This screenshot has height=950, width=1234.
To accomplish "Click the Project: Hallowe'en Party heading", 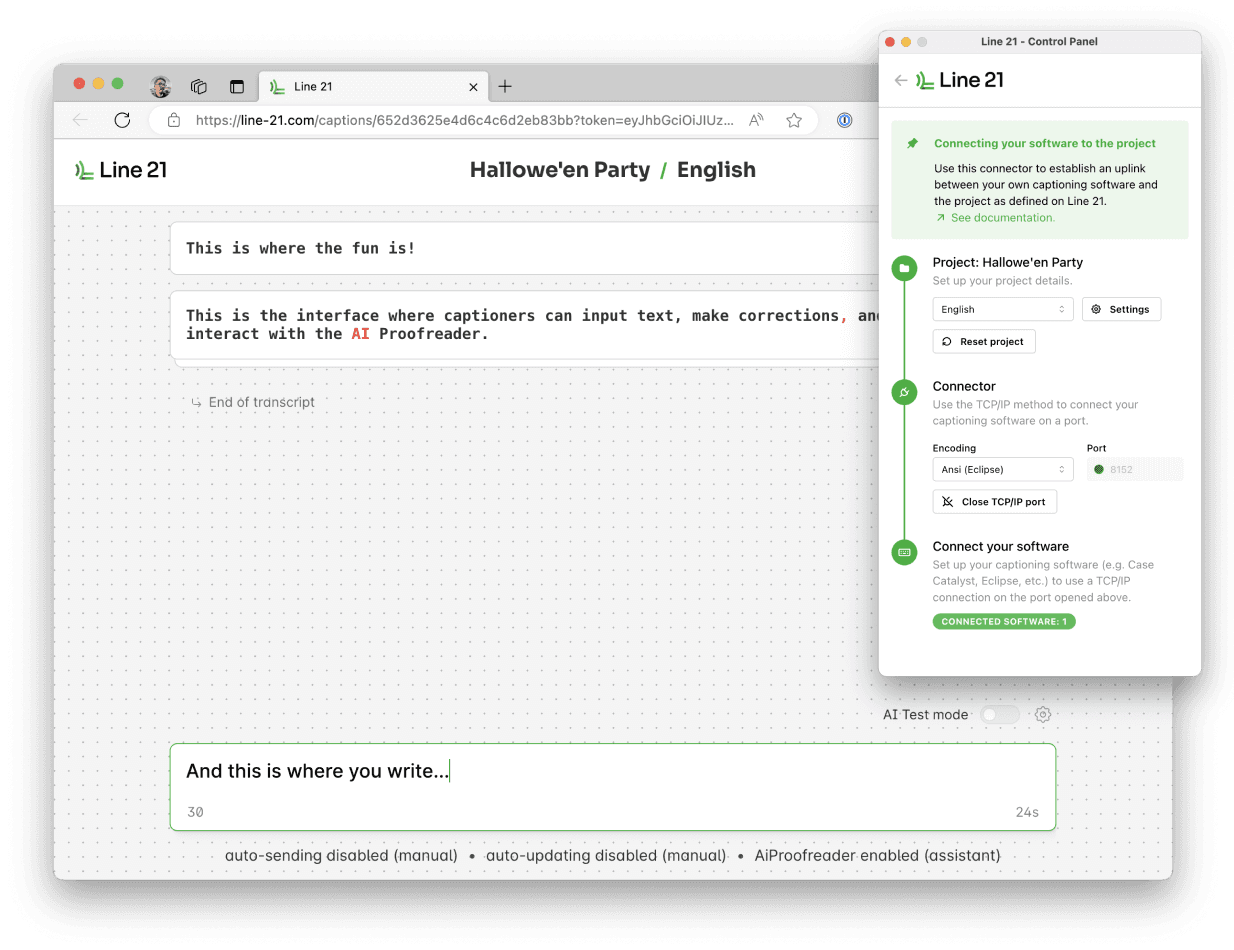I will tap(1008, 262).
